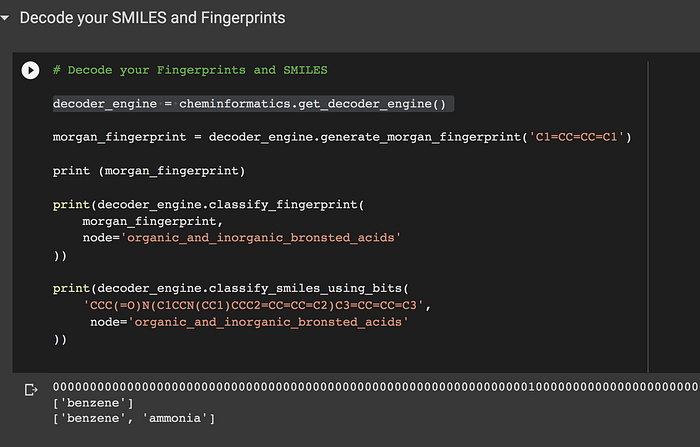Viewport: 700px width, 447px height.
Task: Place cursor in decoder_engine assignment line
Action: pos(253,104)
